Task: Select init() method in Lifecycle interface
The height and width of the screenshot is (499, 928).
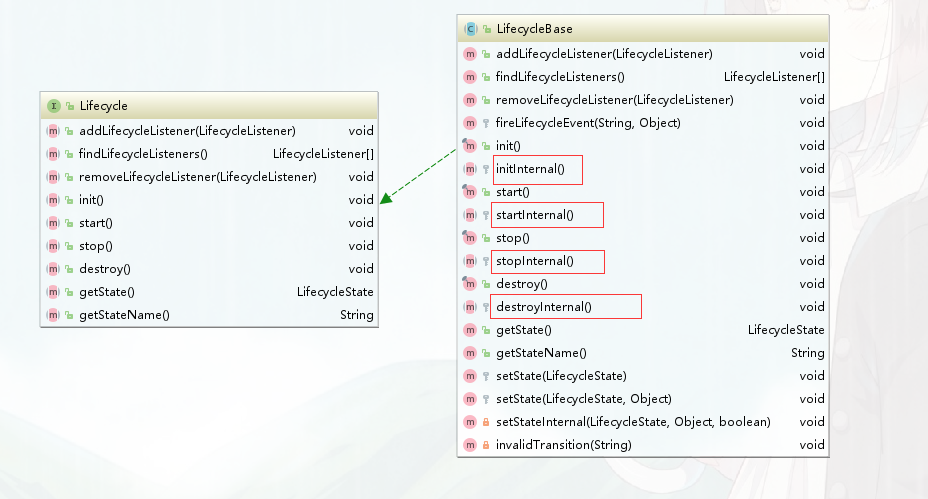Action: point(91,200)
